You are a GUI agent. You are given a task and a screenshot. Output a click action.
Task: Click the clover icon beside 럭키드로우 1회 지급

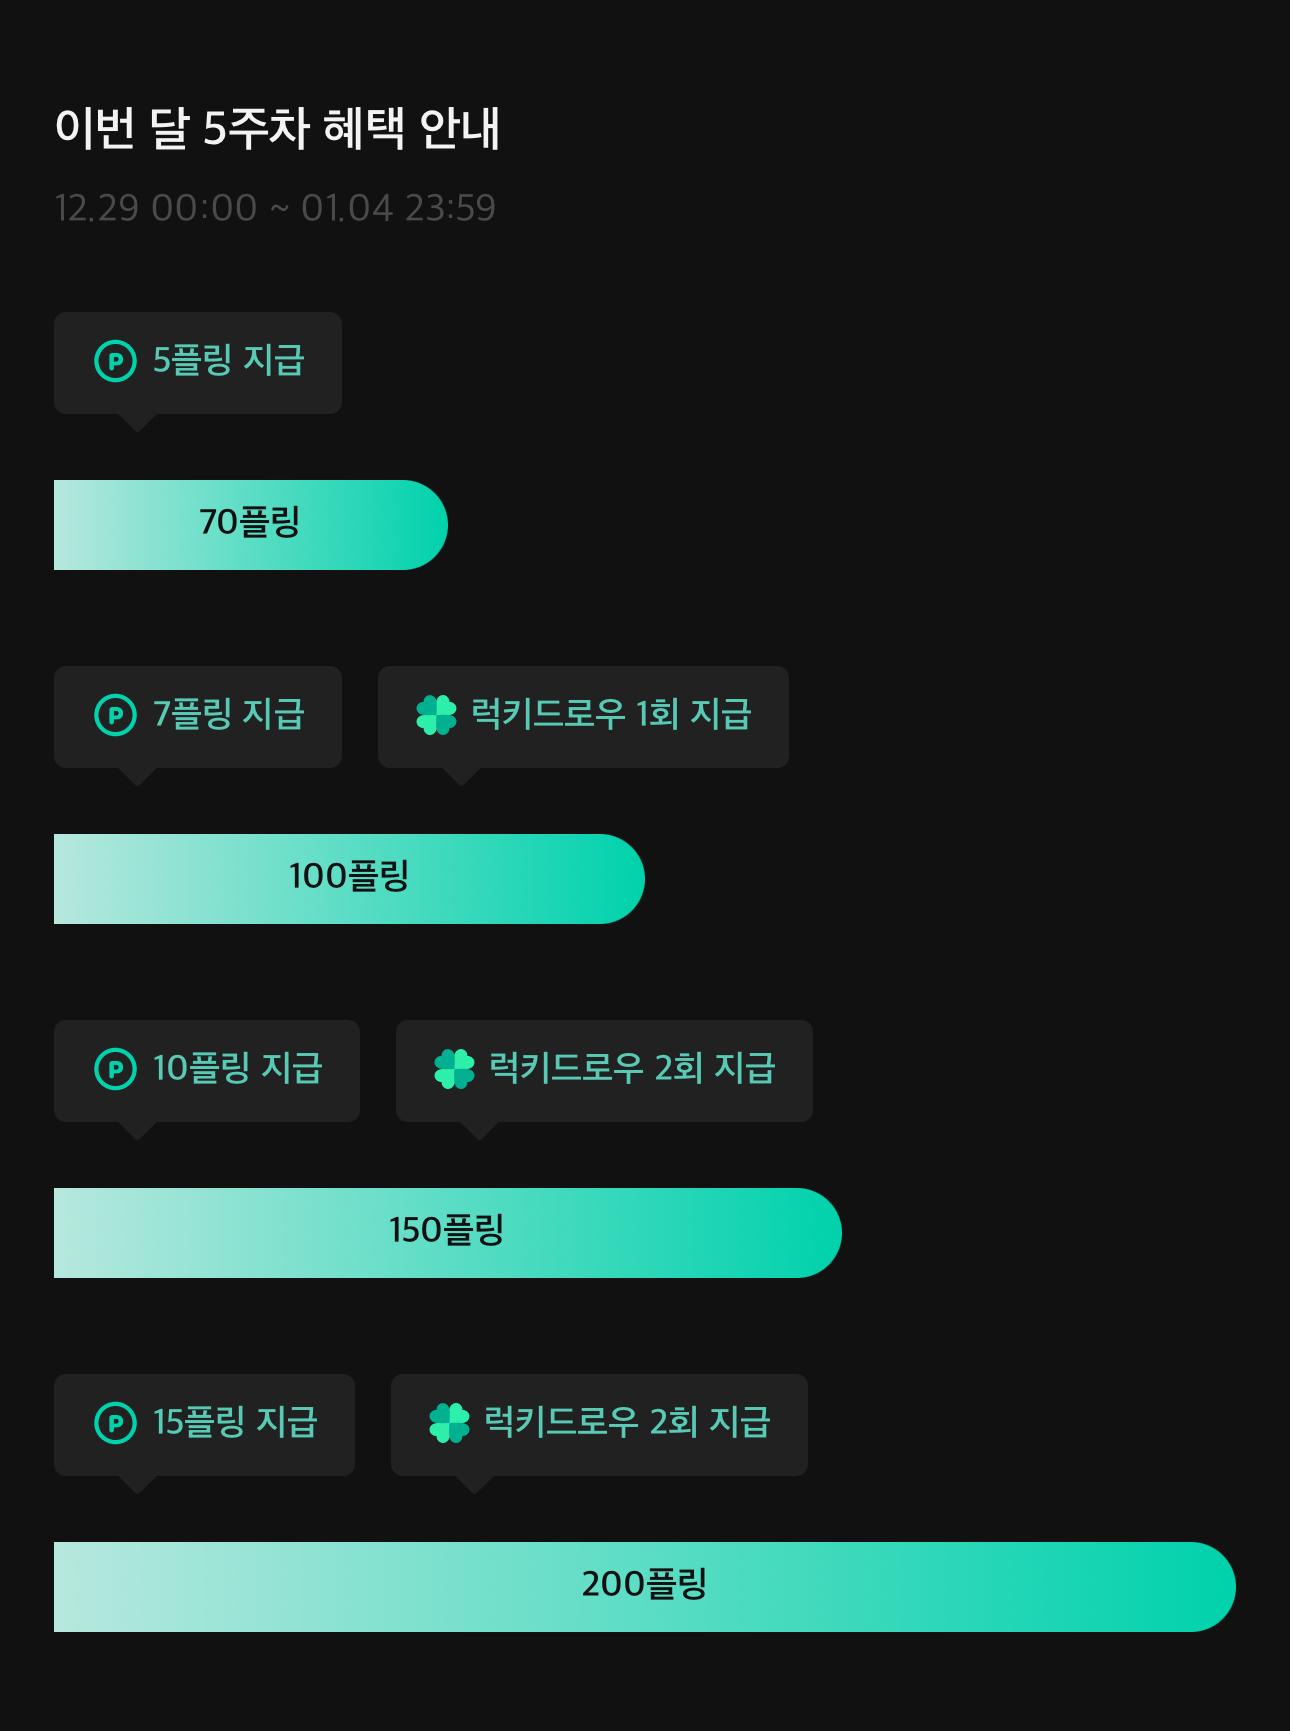tap(436, 715)
